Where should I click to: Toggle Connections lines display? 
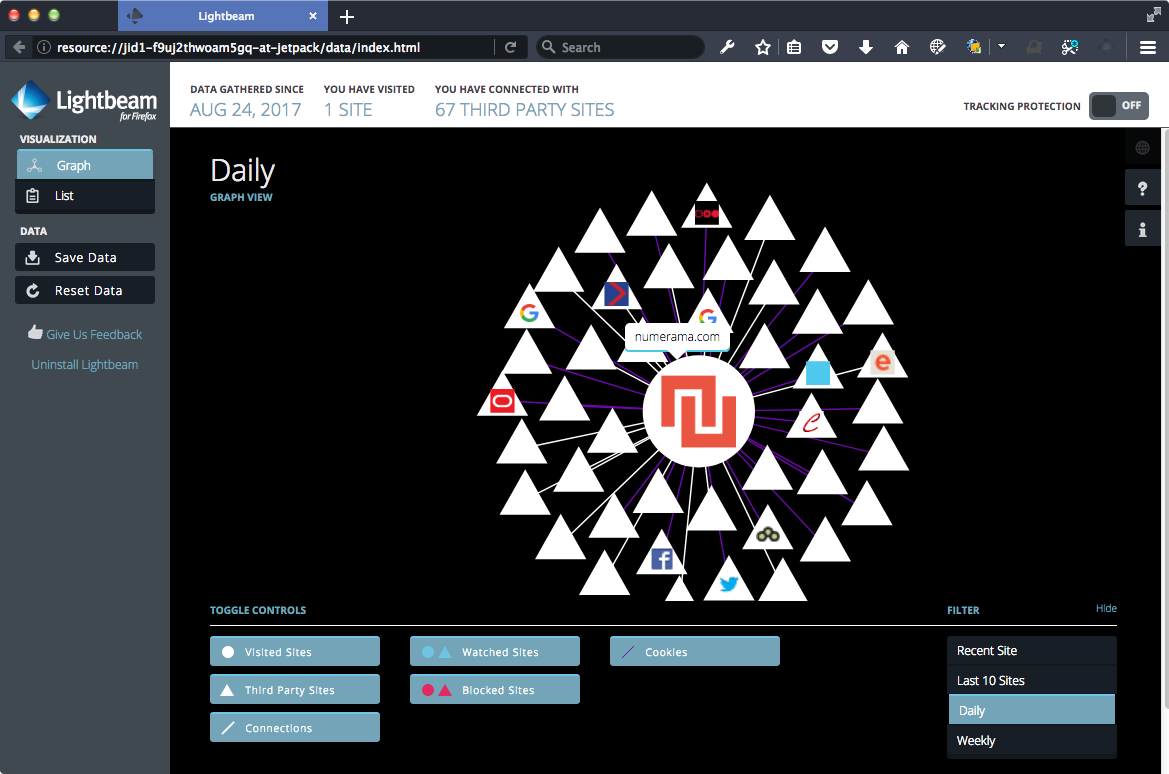[x=294, y=727]
